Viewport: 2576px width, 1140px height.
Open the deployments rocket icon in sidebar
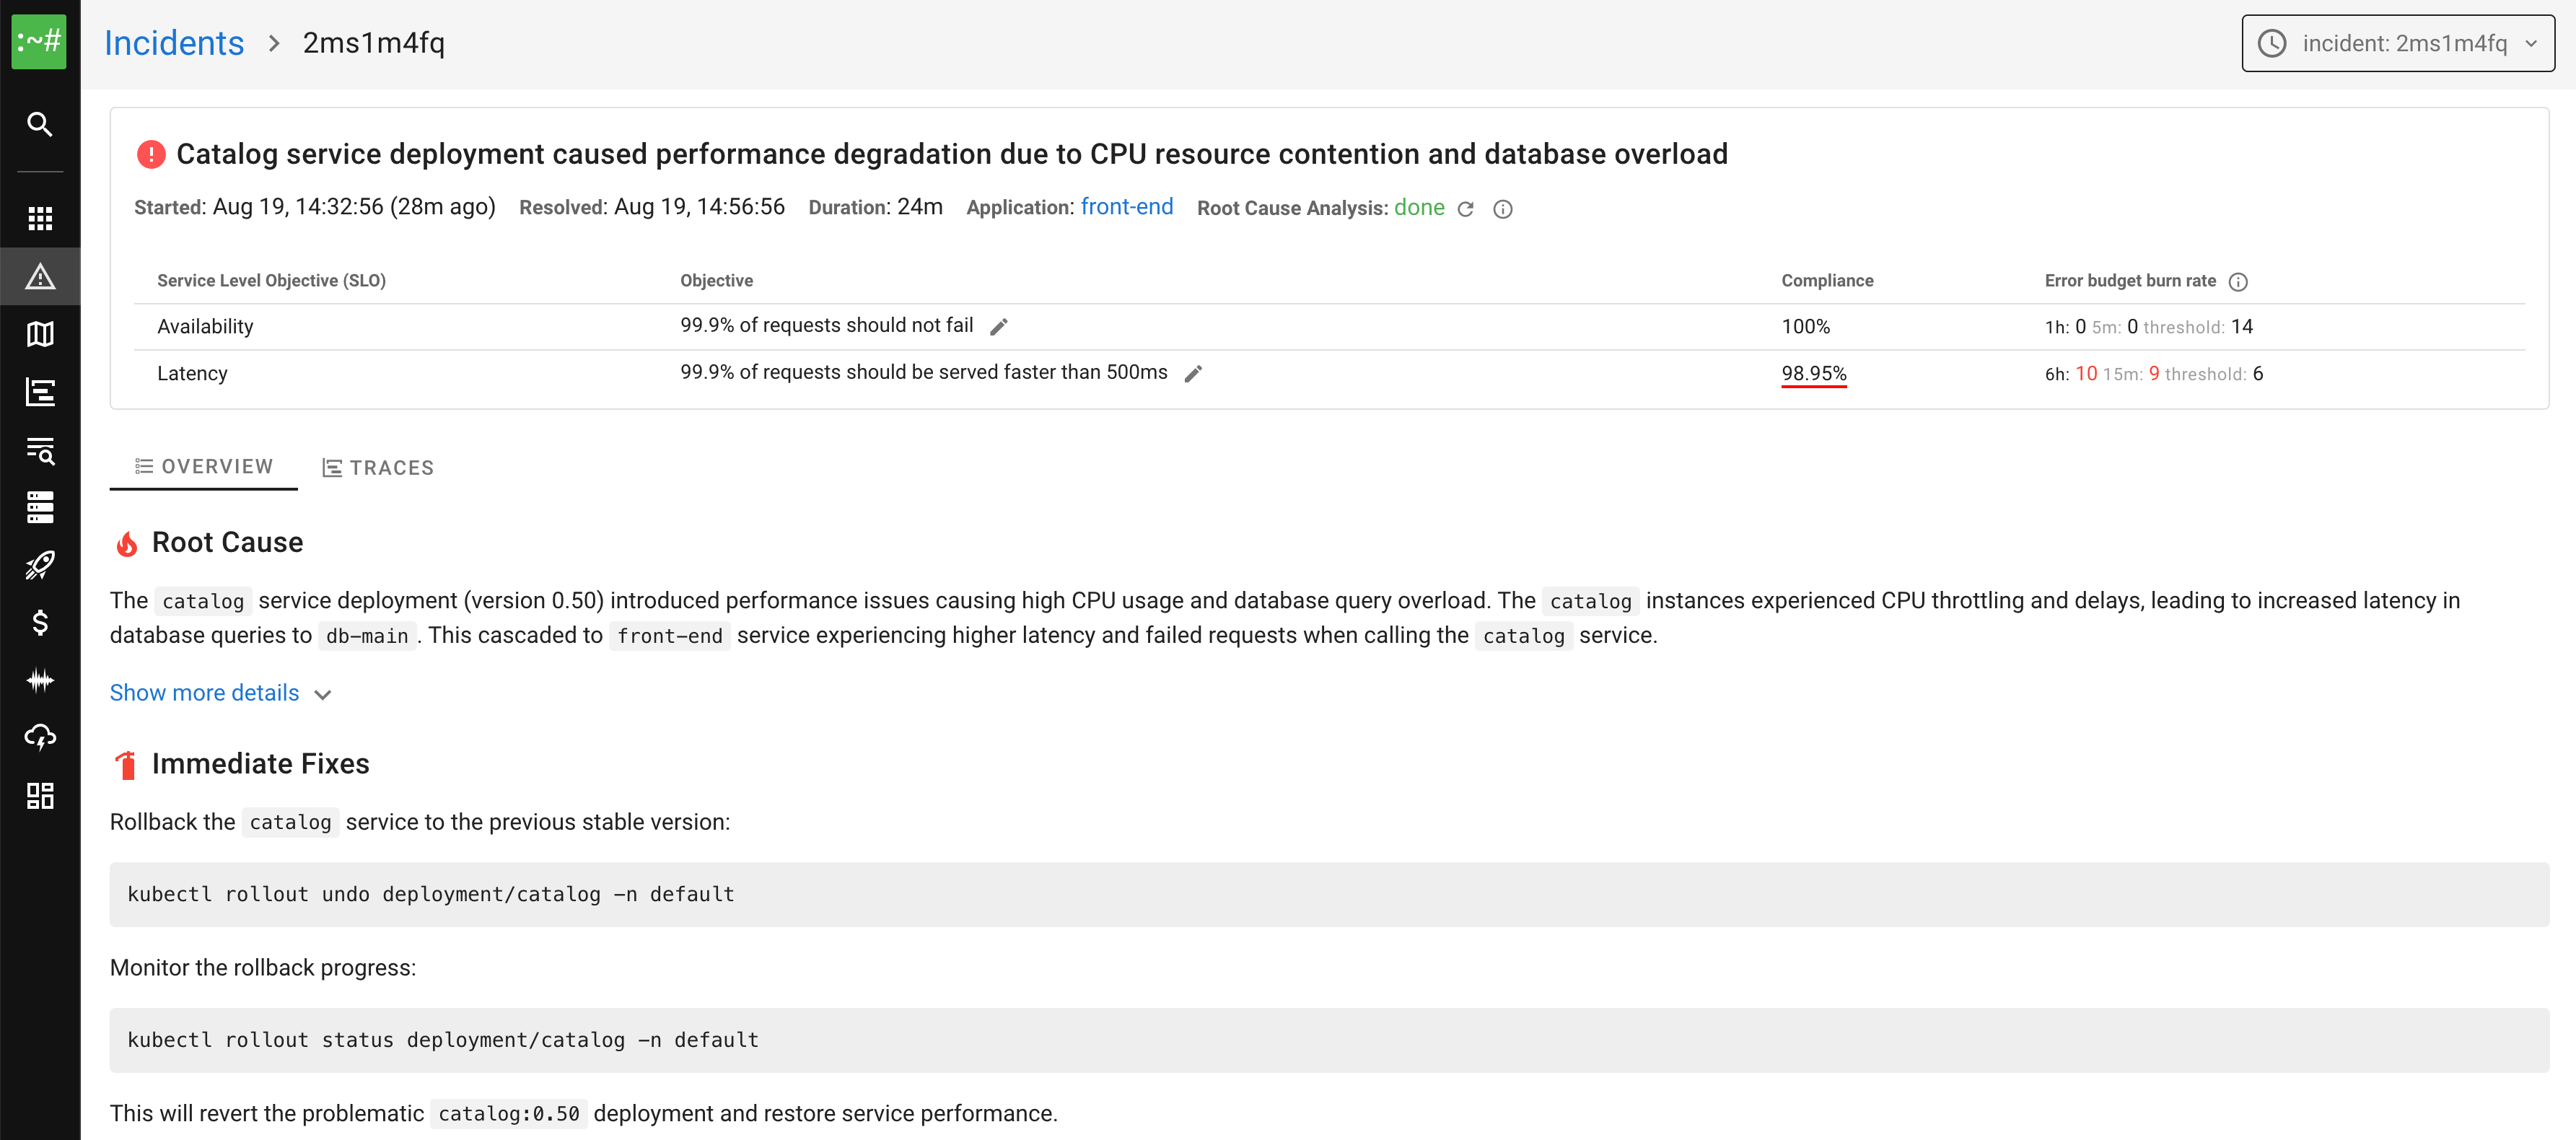pyautogui.click(x=40, y=565)
